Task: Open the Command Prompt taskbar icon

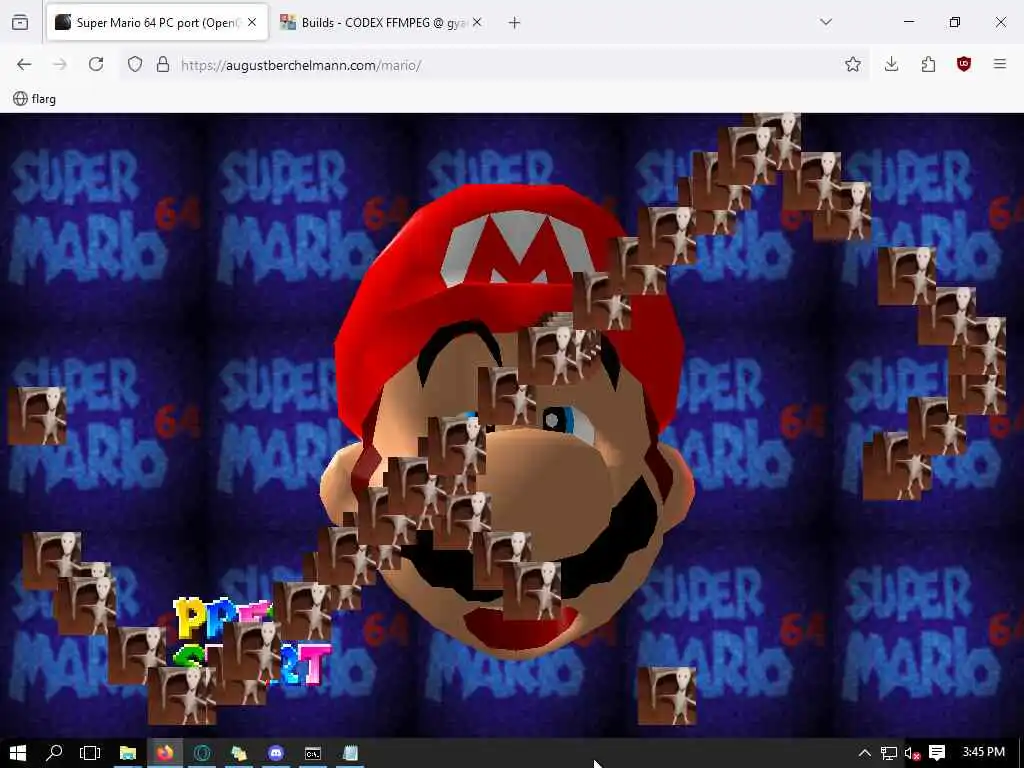Action: click(313, 753)
